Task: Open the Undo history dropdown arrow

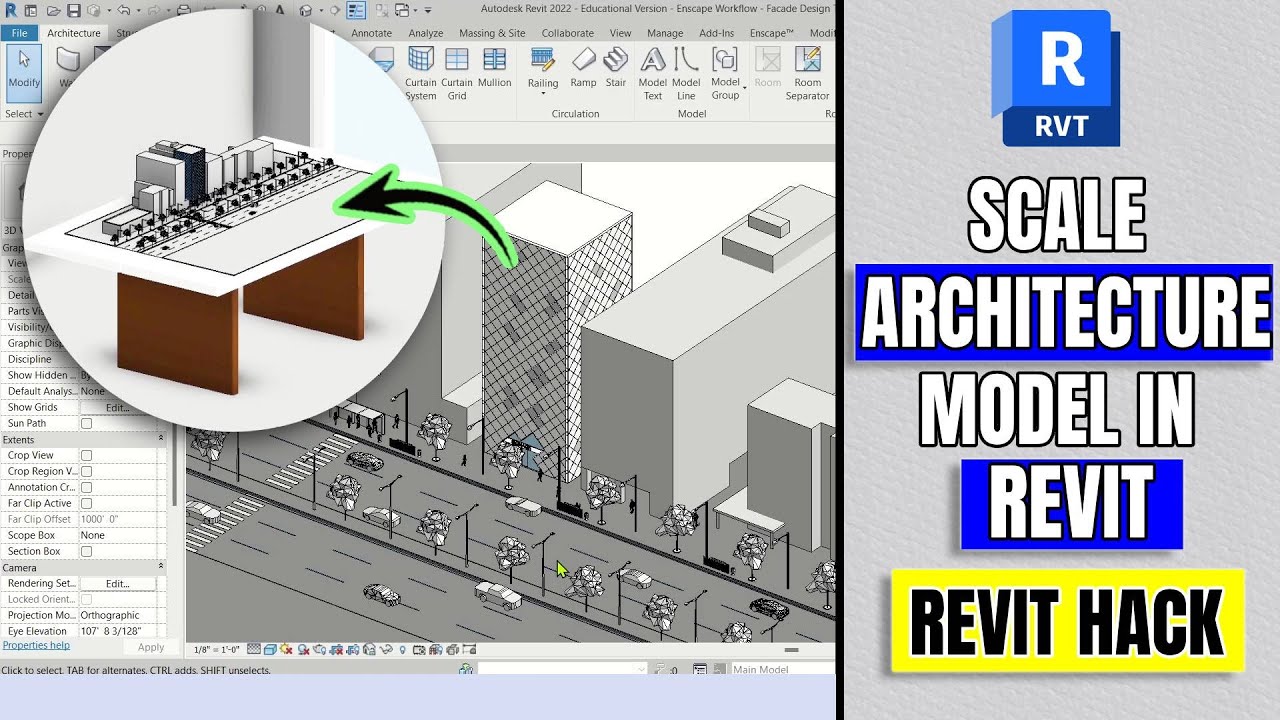Action: (x=139, y=10)
